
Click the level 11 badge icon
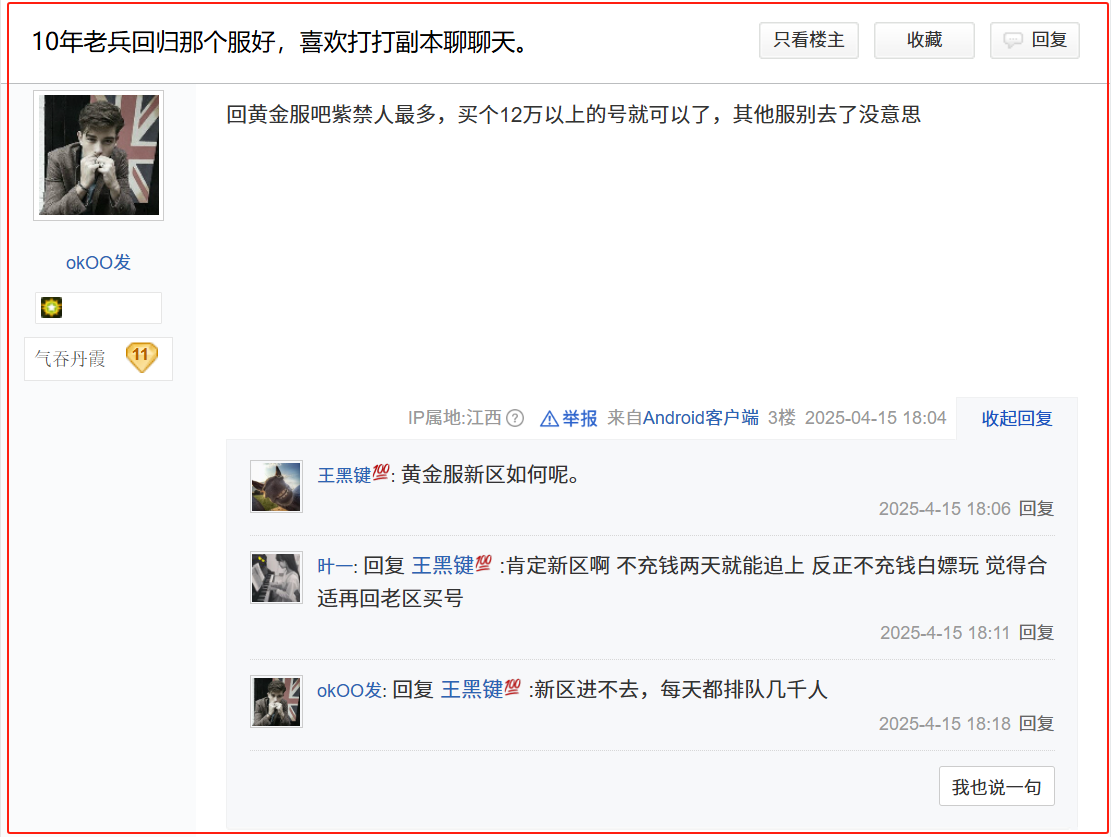point(141,356)
